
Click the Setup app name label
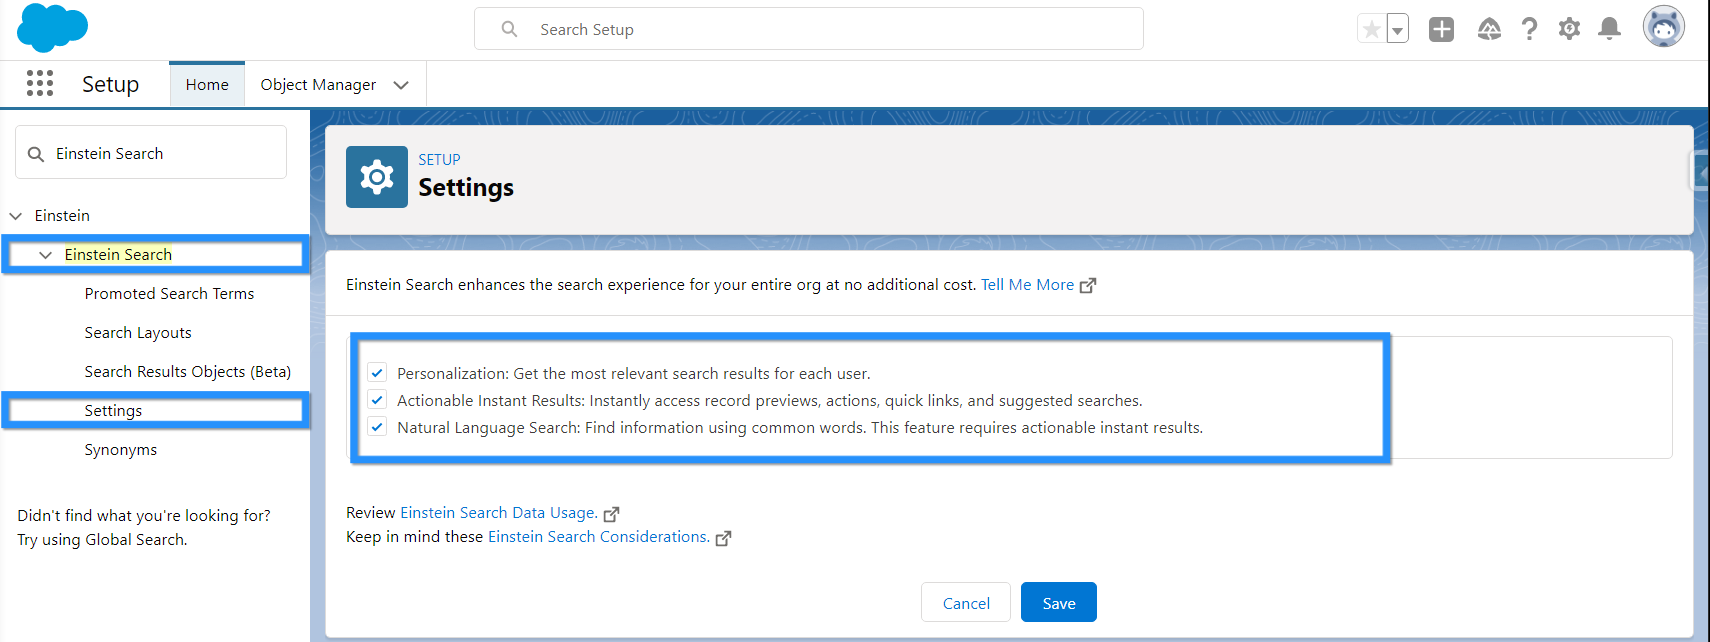tap(110, 85)
